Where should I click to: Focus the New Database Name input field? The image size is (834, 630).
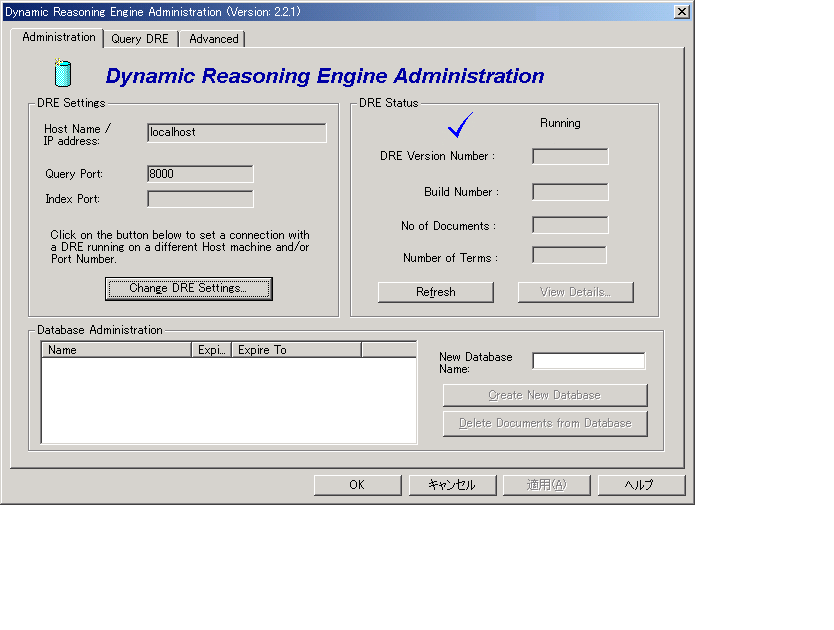588,361
